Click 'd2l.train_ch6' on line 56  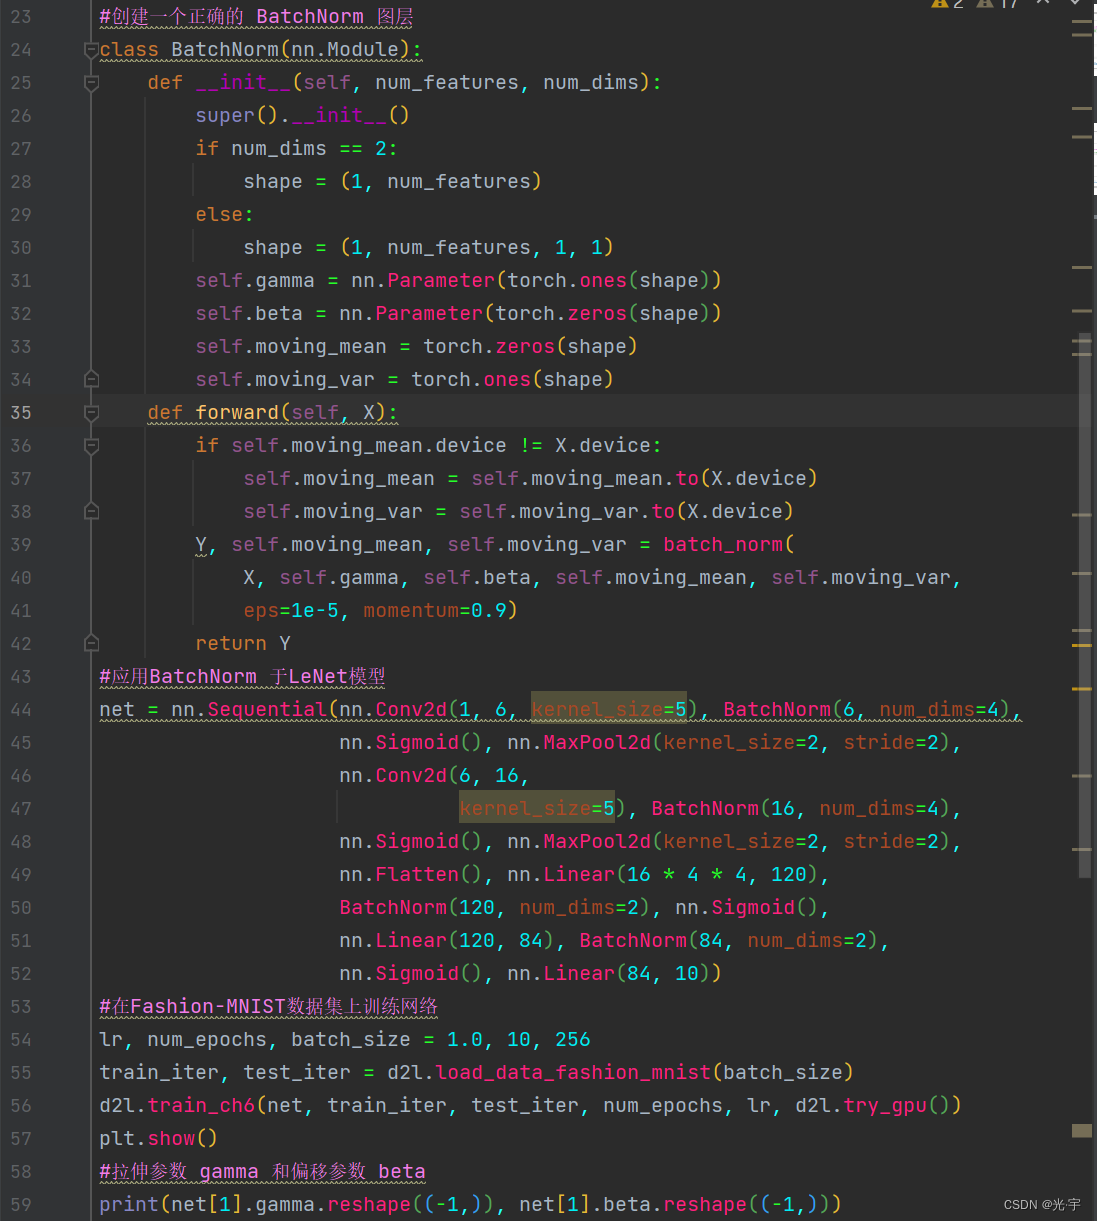click(x=177, y=1106)
